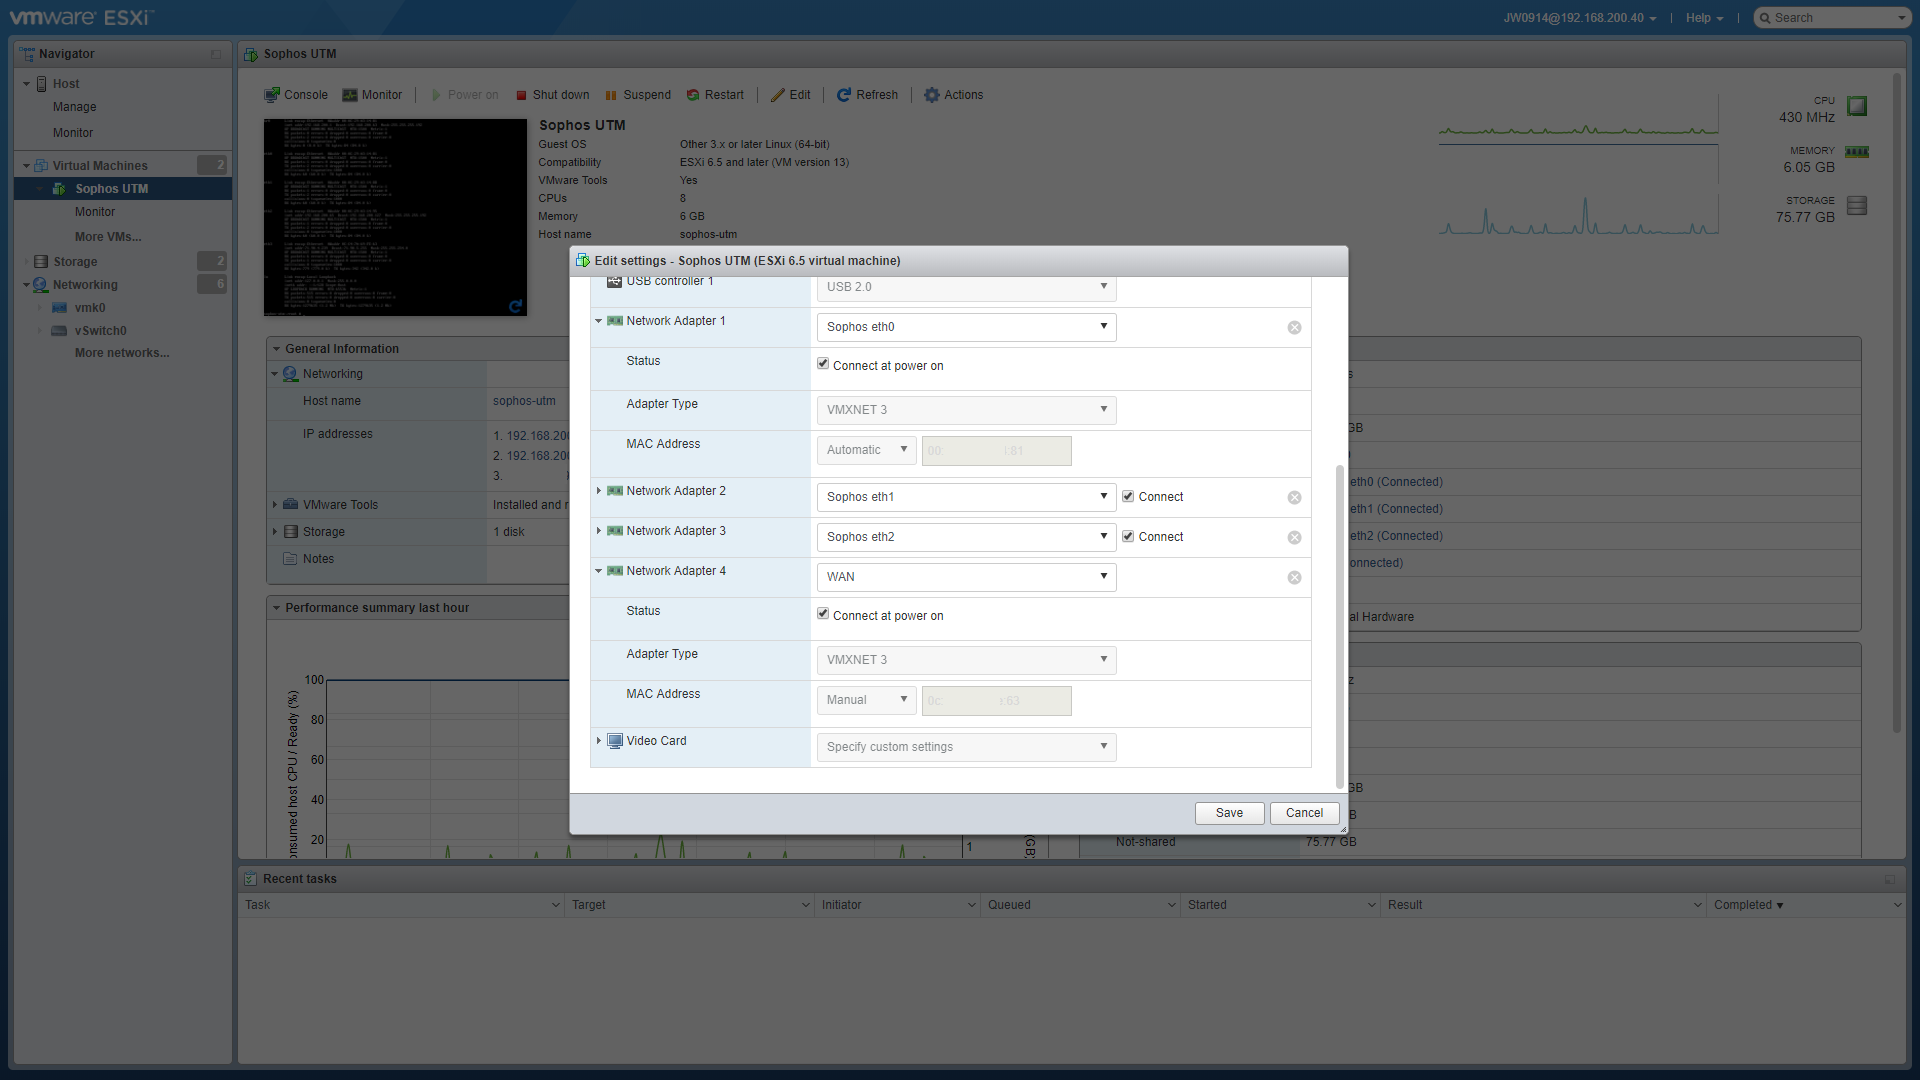Screen dimensions: 1920x1080
Task: Select vmk0 in Navigator
Action: (90, 308)
